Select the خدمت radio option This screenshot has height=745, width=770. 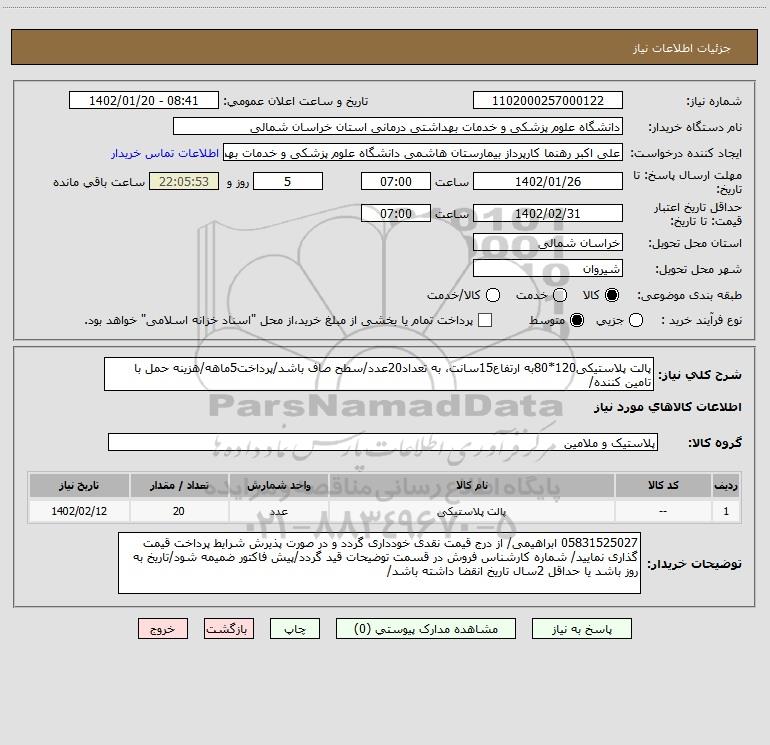click(560, 295)
